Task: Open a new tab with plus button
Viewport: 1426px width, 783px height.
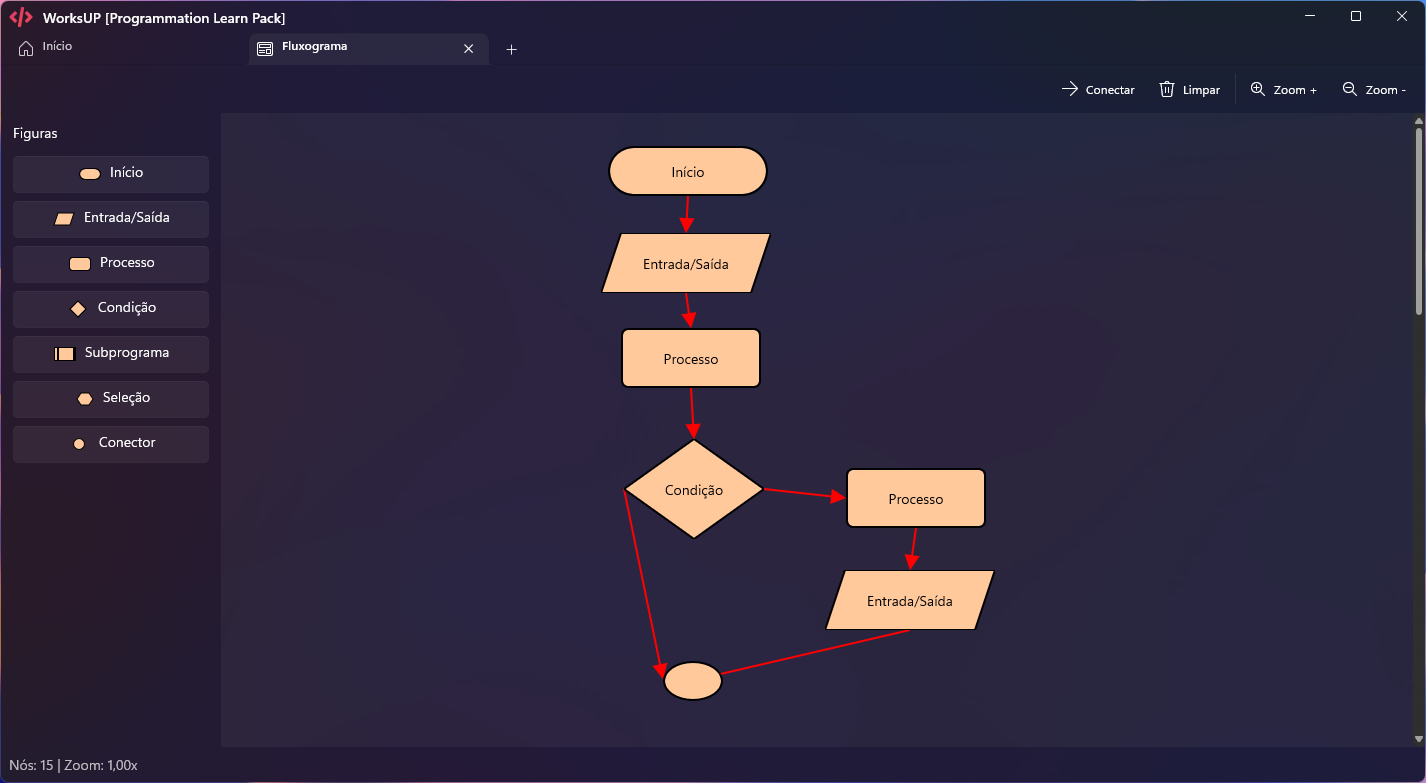Action: [x=511, y=49]
